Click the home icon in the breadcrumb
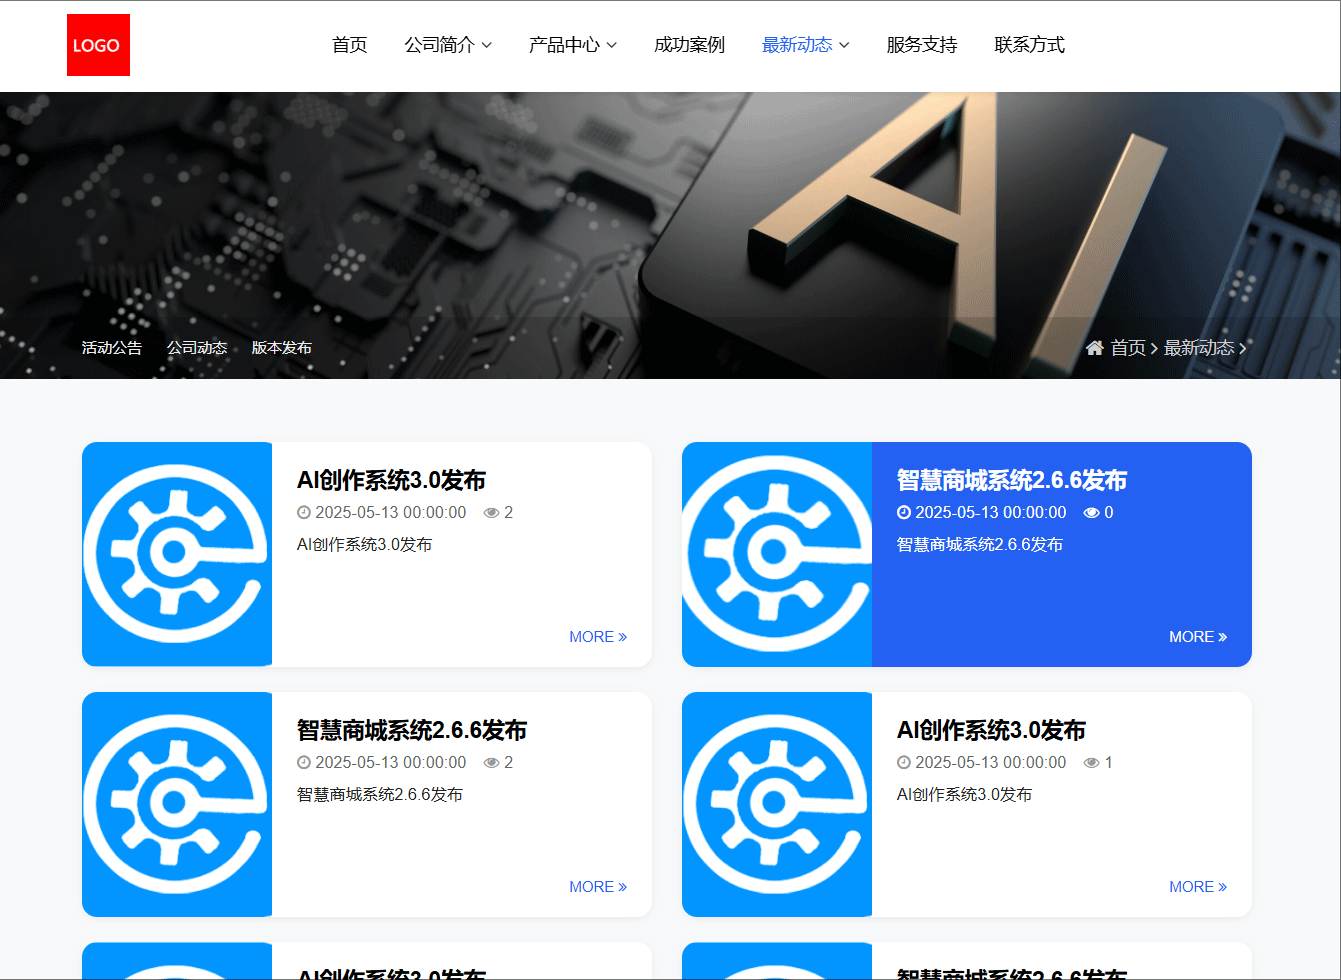 [x=1095, y=348]
